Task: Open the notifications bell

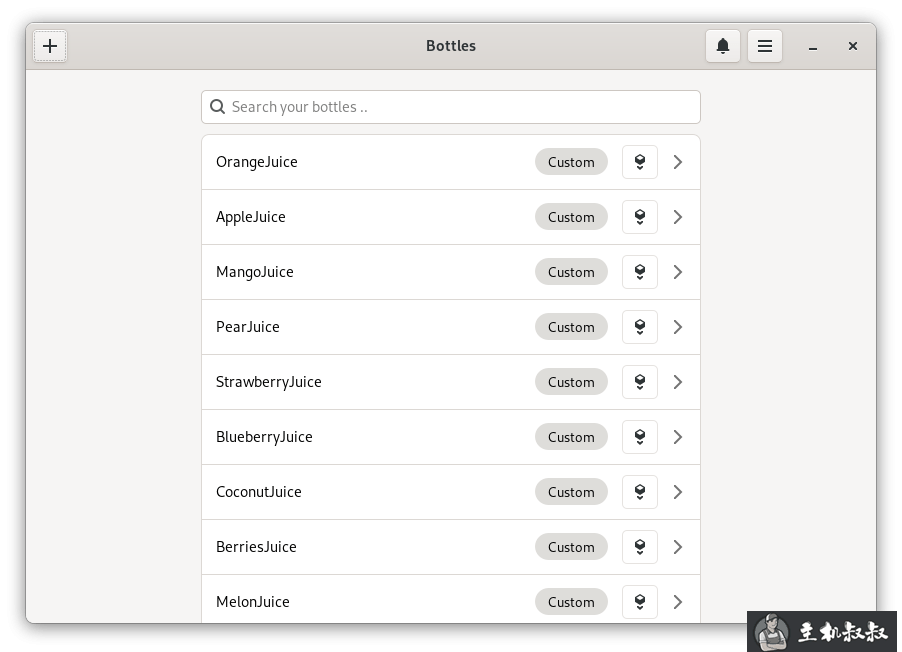Action: click(x=723, y=46)
